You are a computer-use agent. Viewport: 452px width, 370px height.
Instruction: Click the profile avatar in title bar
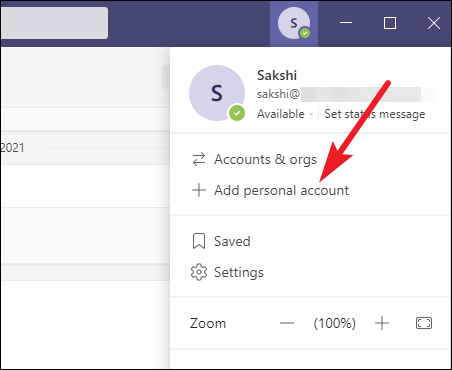pyautogui.click(x=294, y=23)
